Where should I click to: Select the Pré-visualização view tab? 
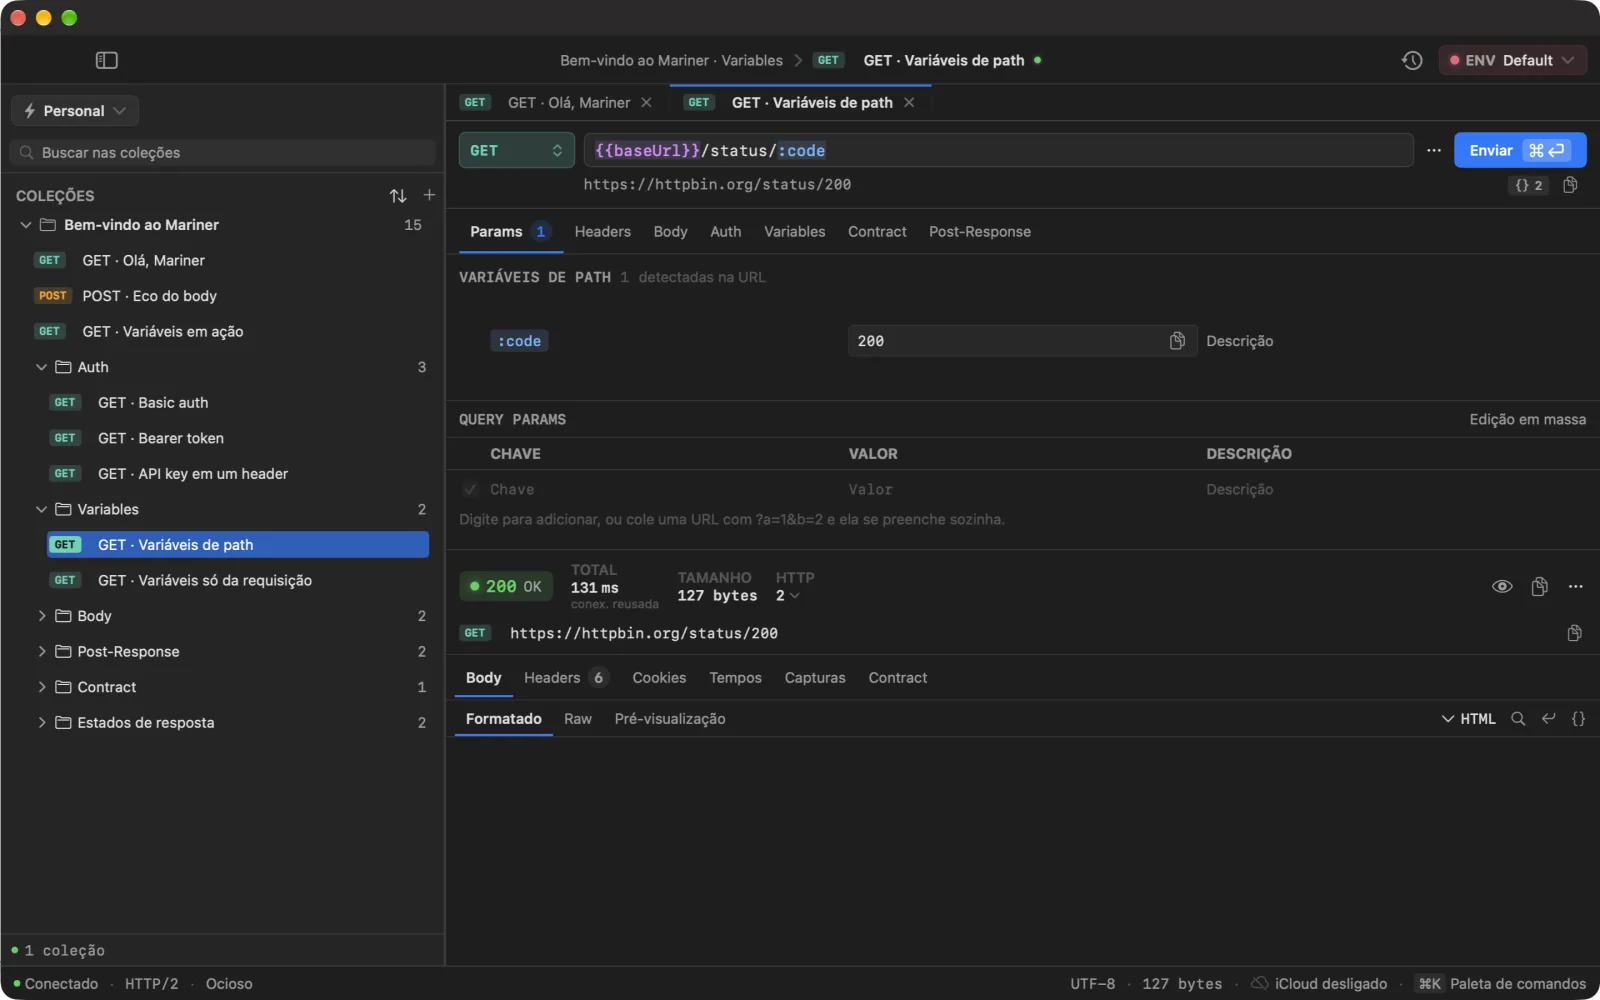pyautogui.click(x=670, y=719)
